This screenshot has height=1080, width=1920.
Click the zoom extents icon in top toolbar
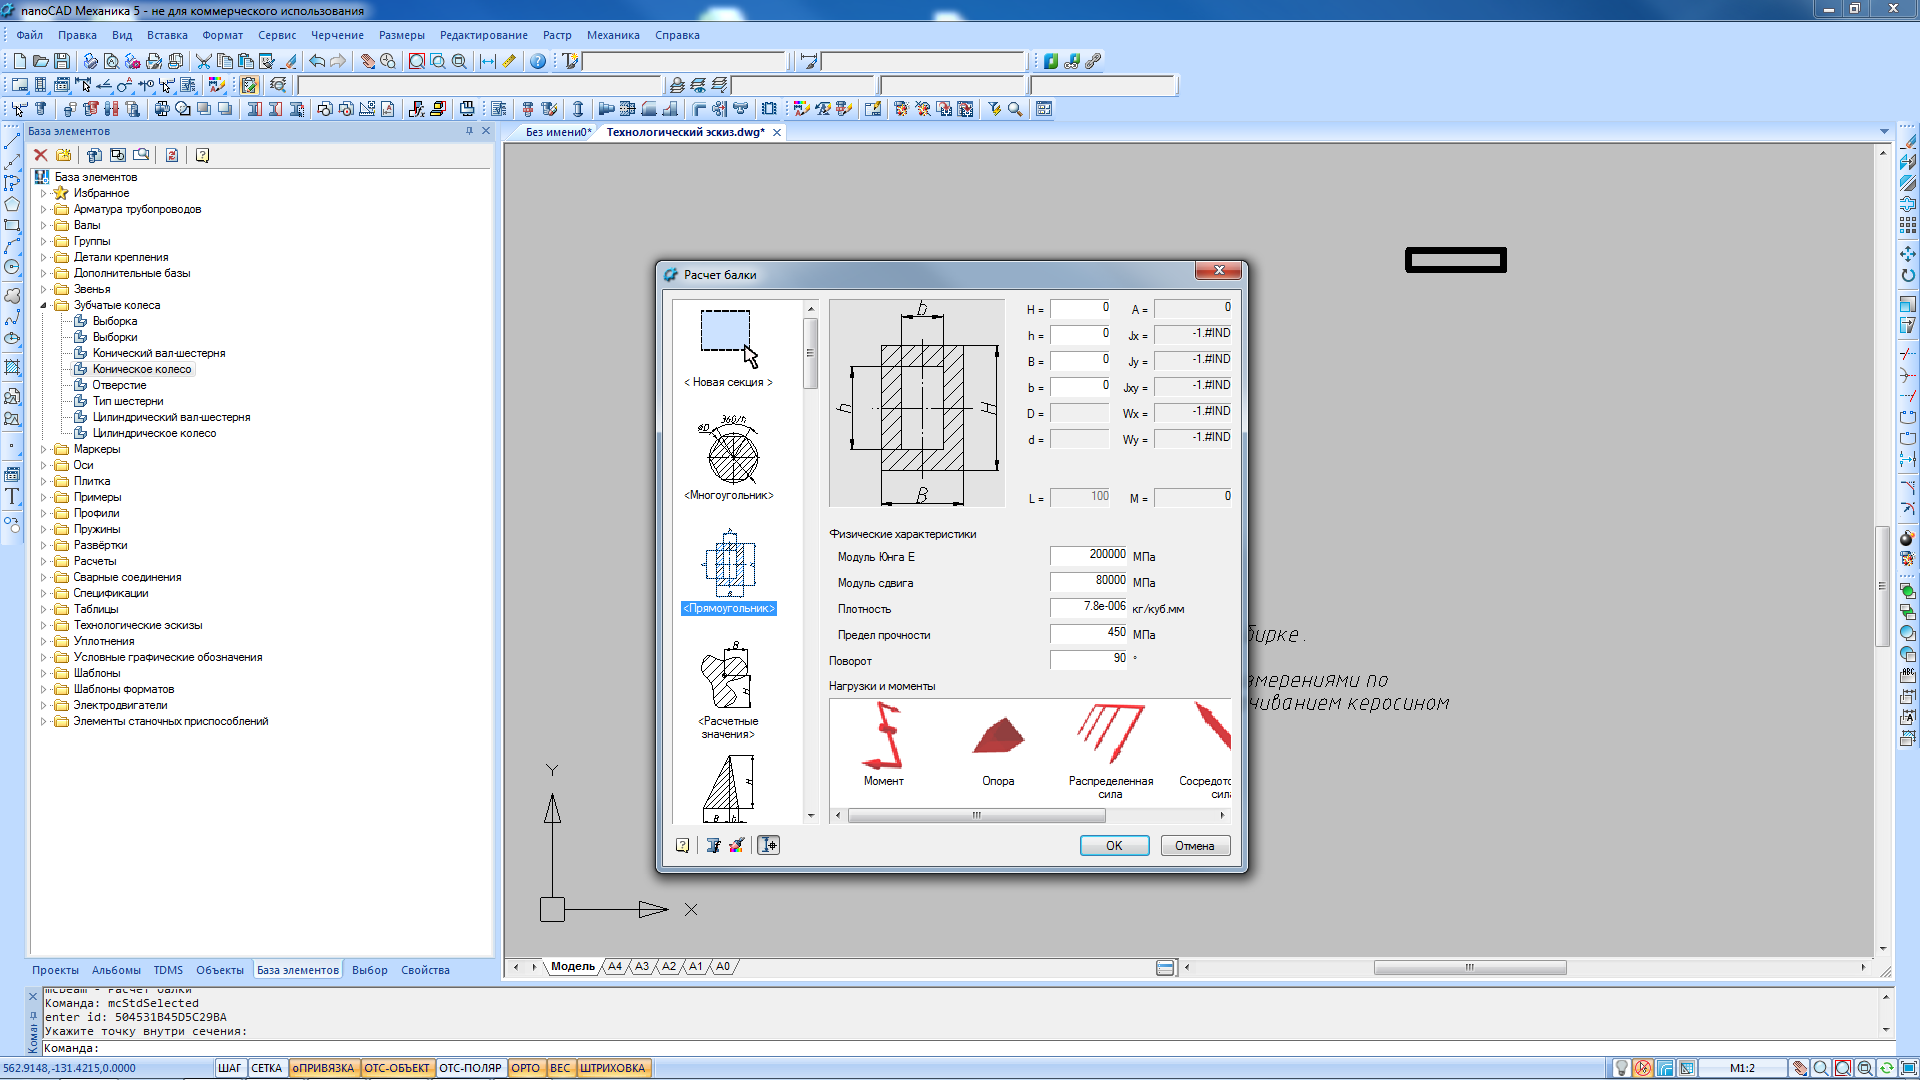417,61
